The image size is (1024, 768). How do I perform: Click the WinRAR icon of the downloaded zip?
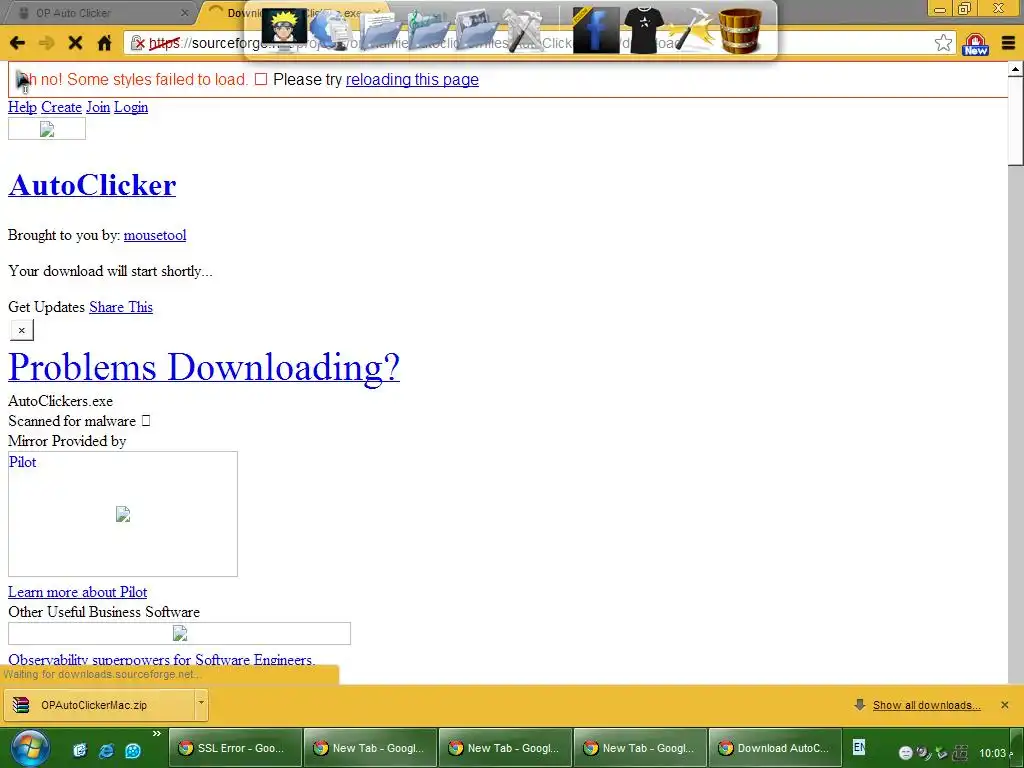click(x=22, y=705)
